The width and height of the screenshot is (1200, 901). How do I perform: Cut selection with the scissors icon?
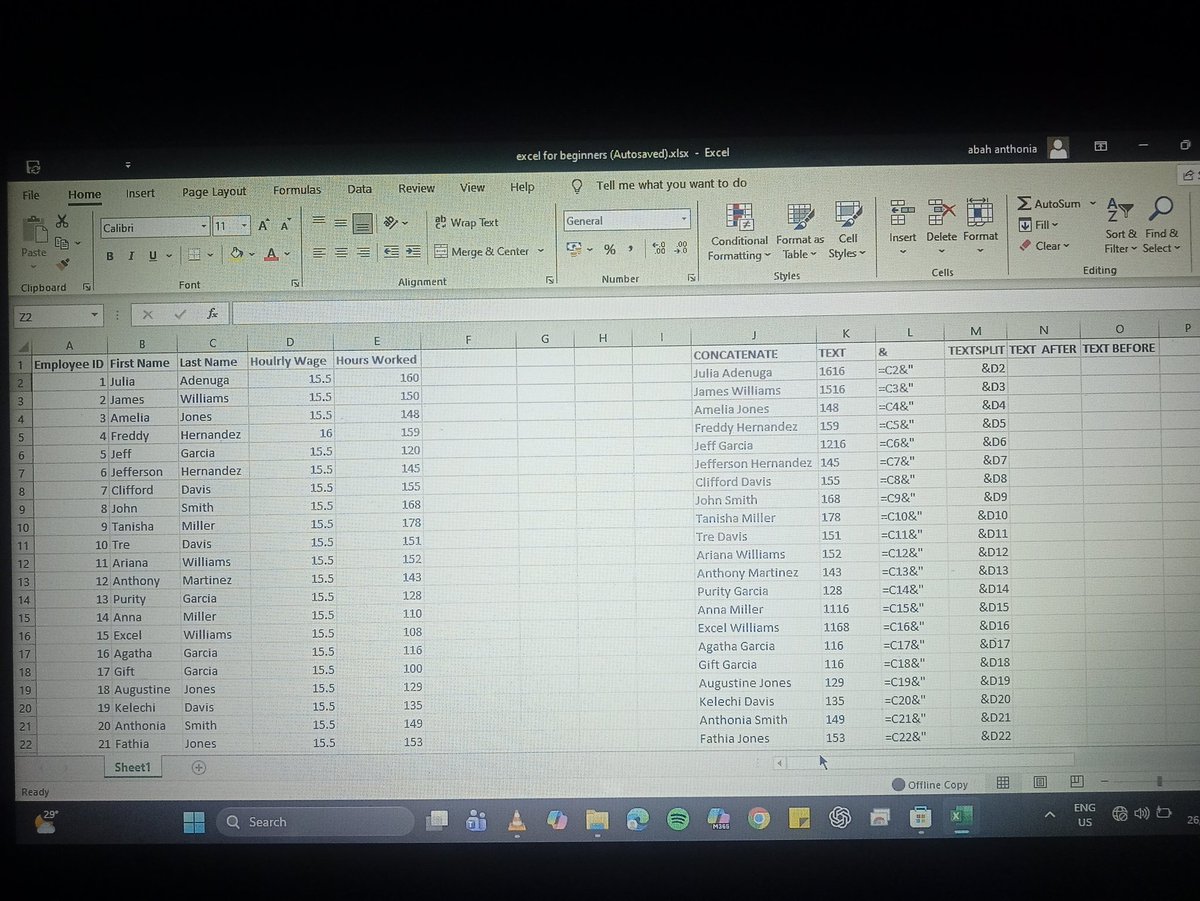pos(62,222)
